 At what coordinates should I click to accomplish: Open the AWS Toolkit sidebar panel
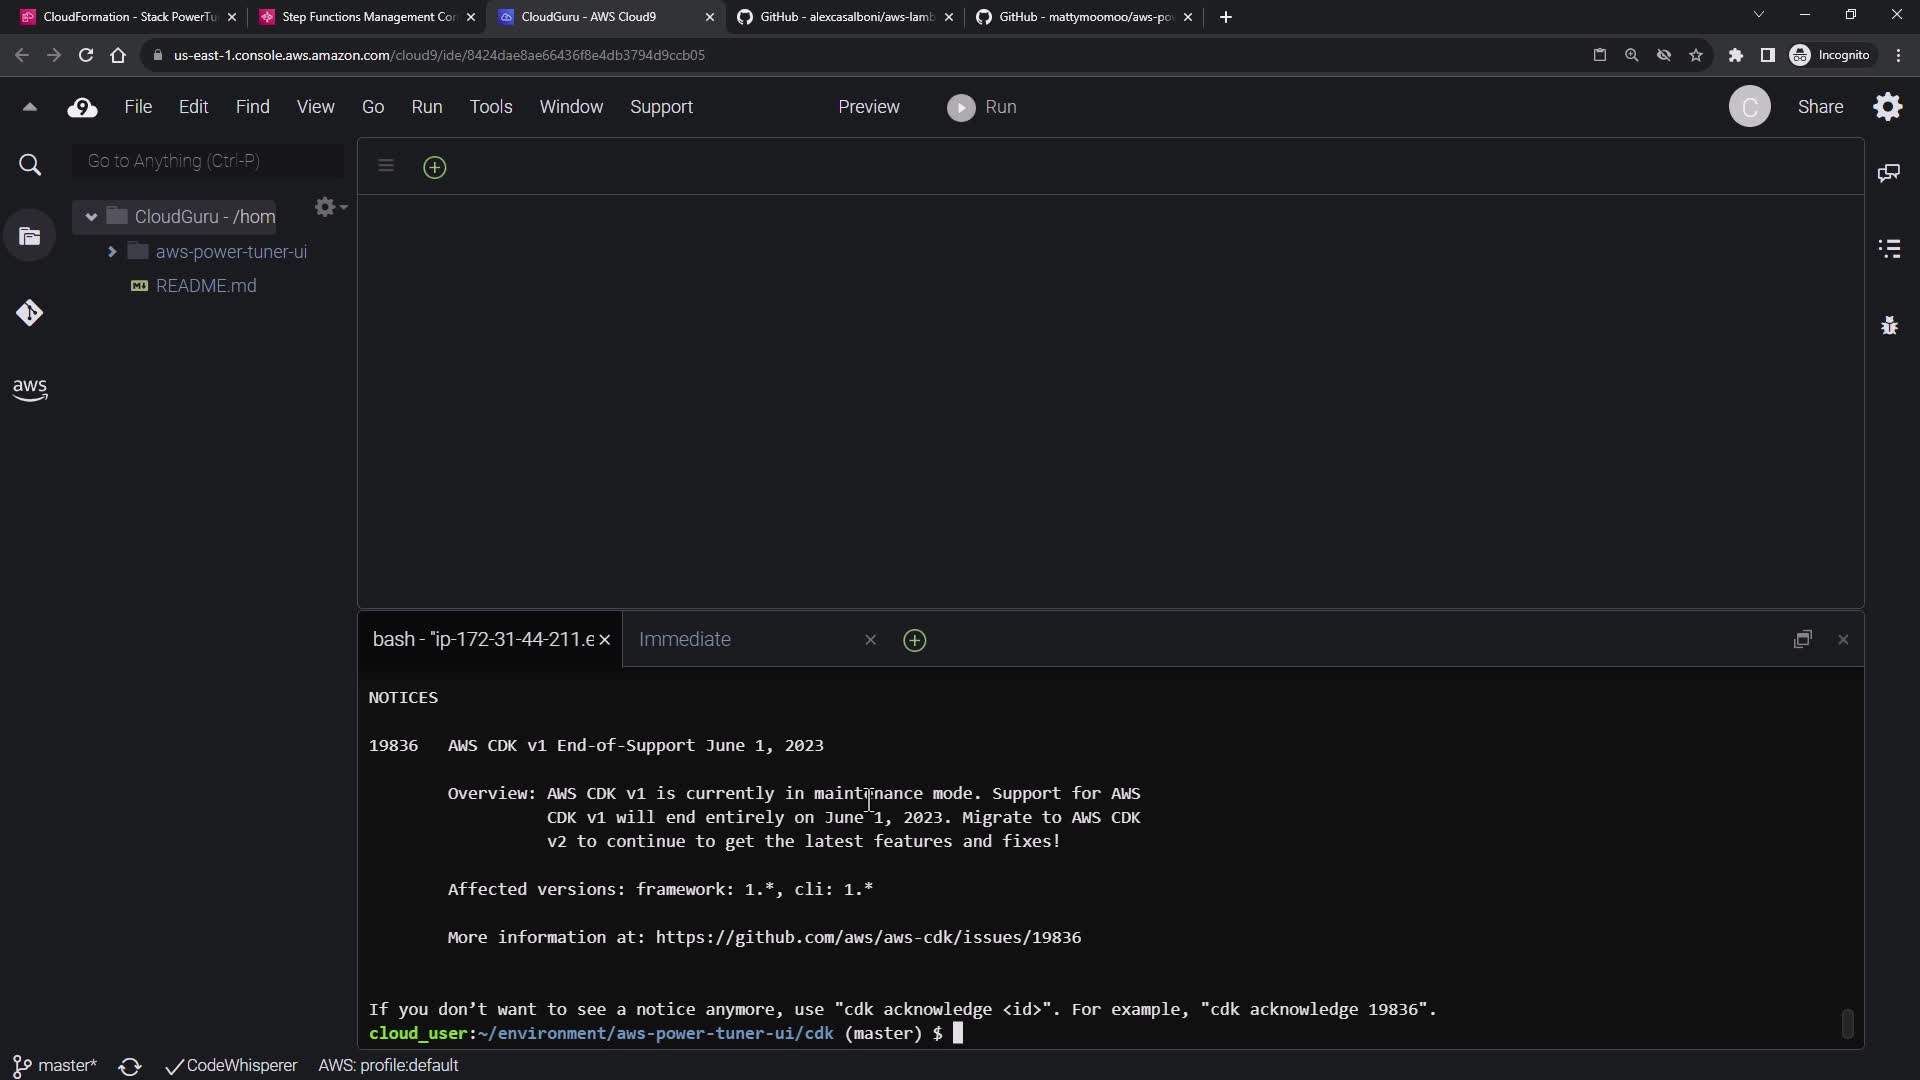click(30, 389)
